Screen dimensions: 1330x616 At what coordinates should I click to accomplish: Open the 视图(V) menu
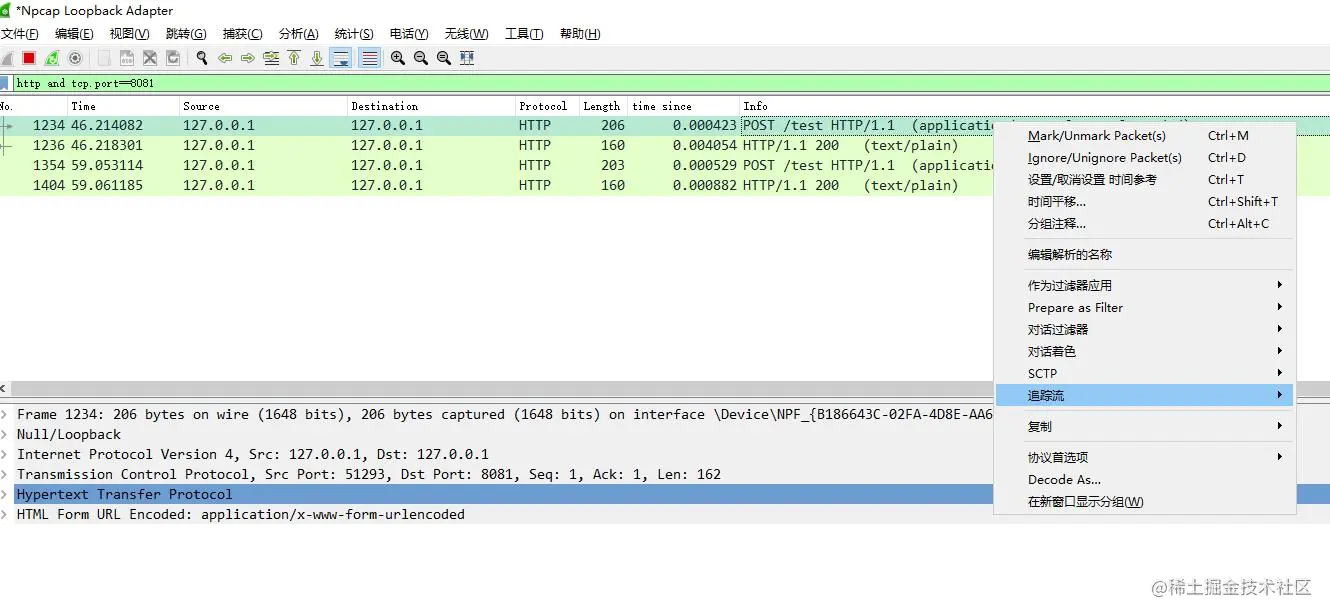click(130, 34)
